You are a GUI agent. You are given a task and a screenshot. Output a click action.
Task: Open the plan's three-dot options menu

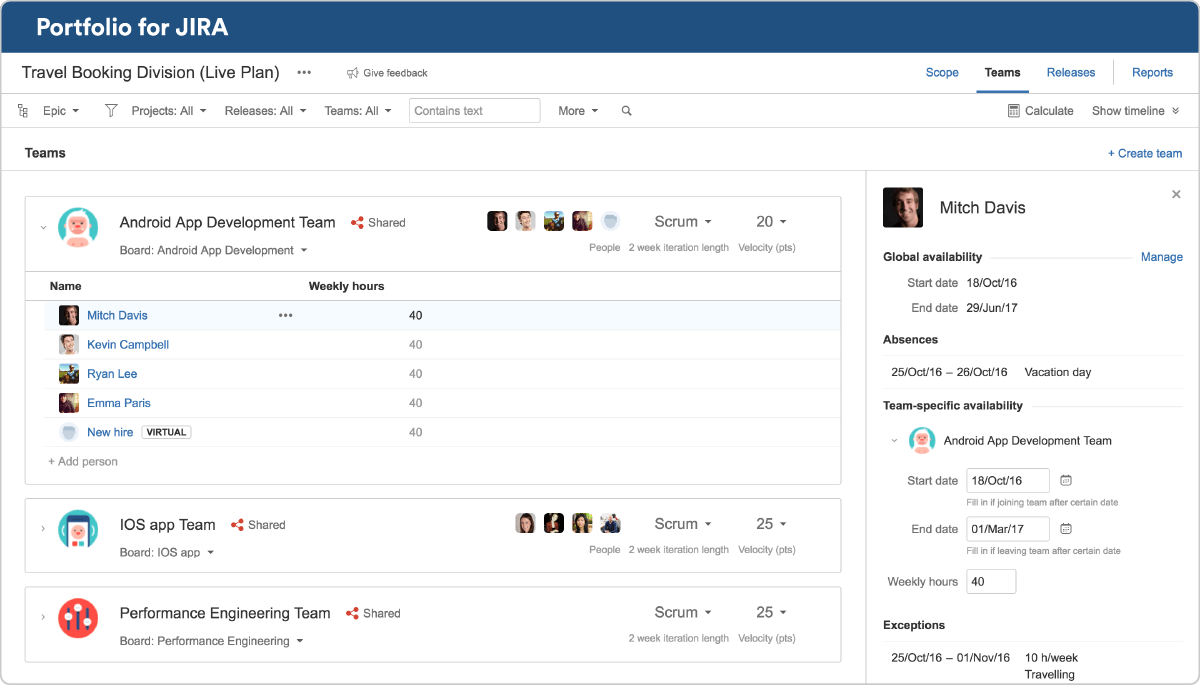click(x=304, y=73)
